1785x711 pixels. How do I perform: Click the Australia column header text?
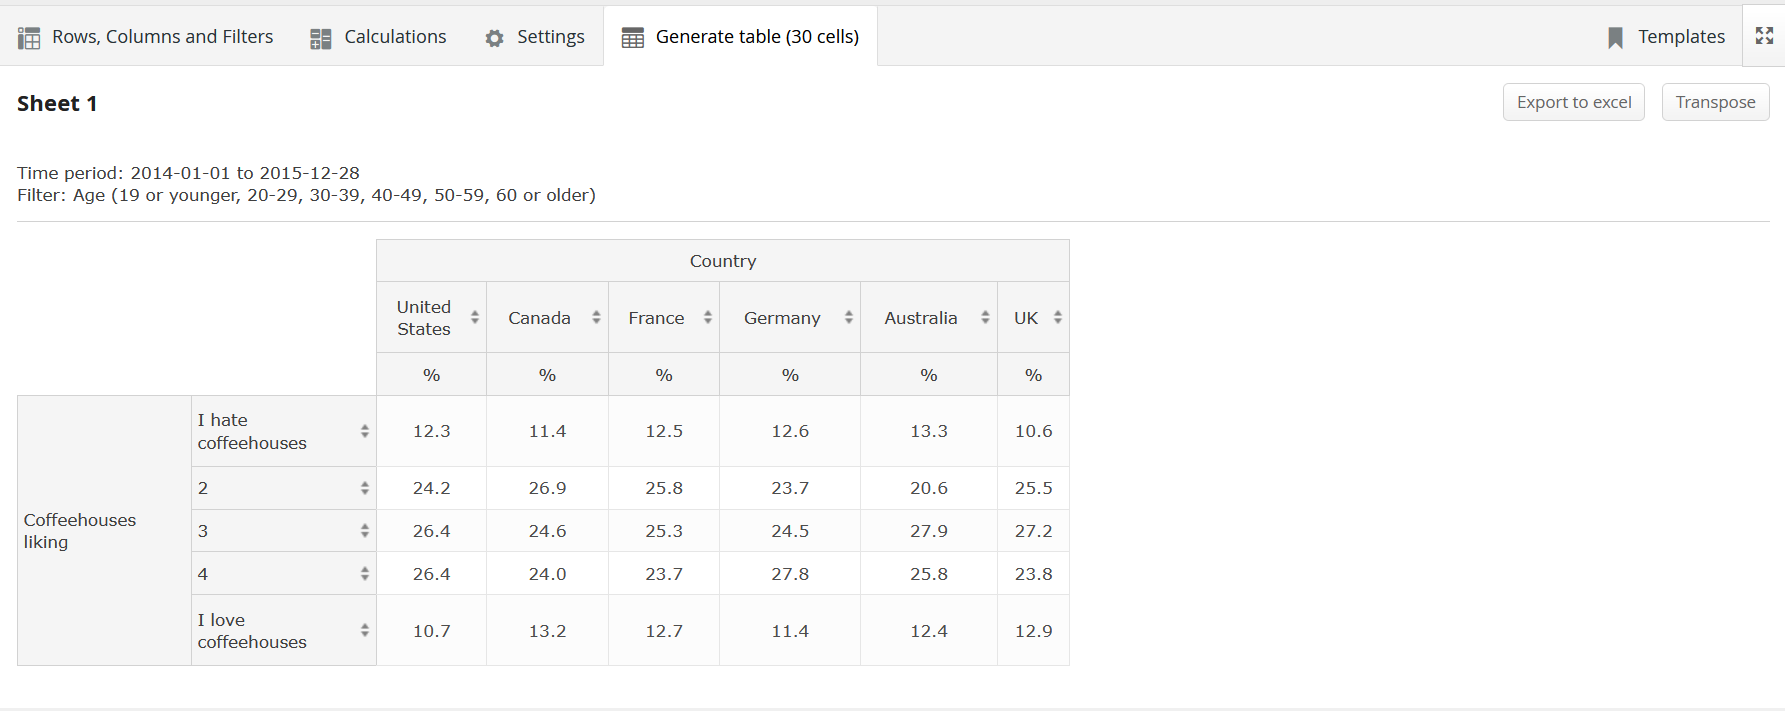tap(920, 318)
